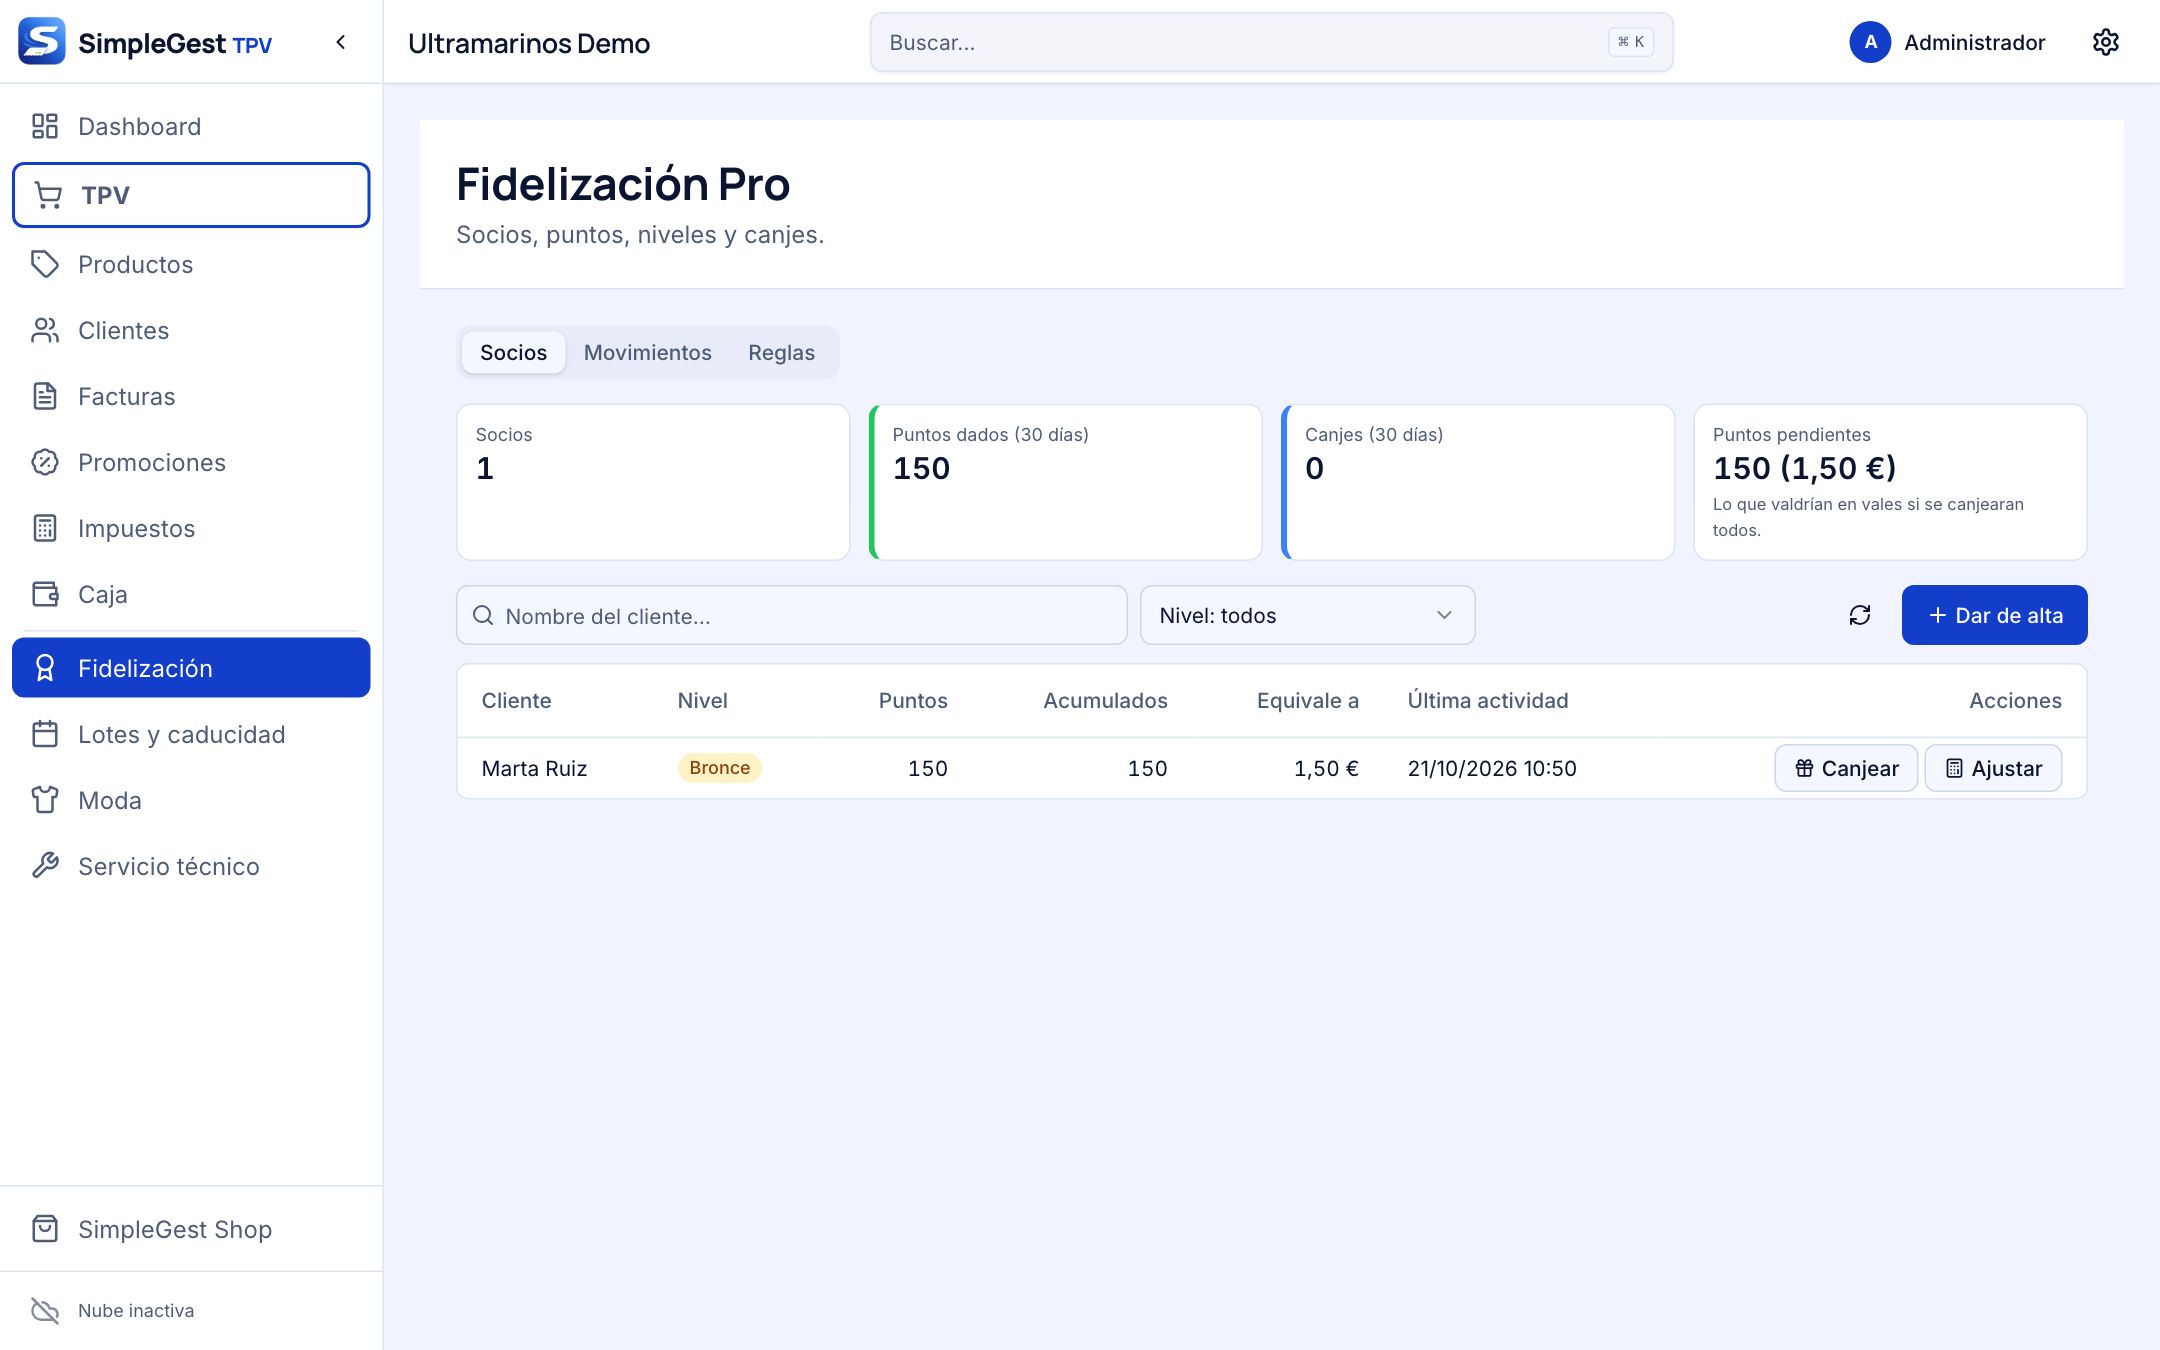Open the Promociones section
This screenshot has height=1350, width=2160.
[191, 462]
